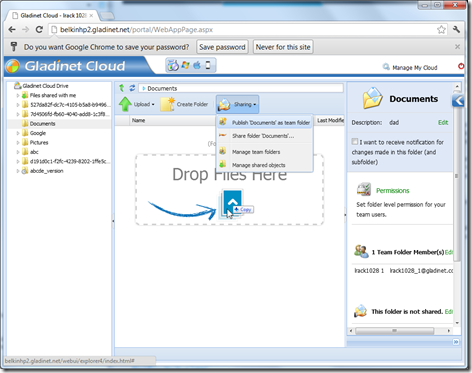The height and width of the screenshot is (373, 472).
Task: Click the team folder members icon
Action: (x=361, y=252)
